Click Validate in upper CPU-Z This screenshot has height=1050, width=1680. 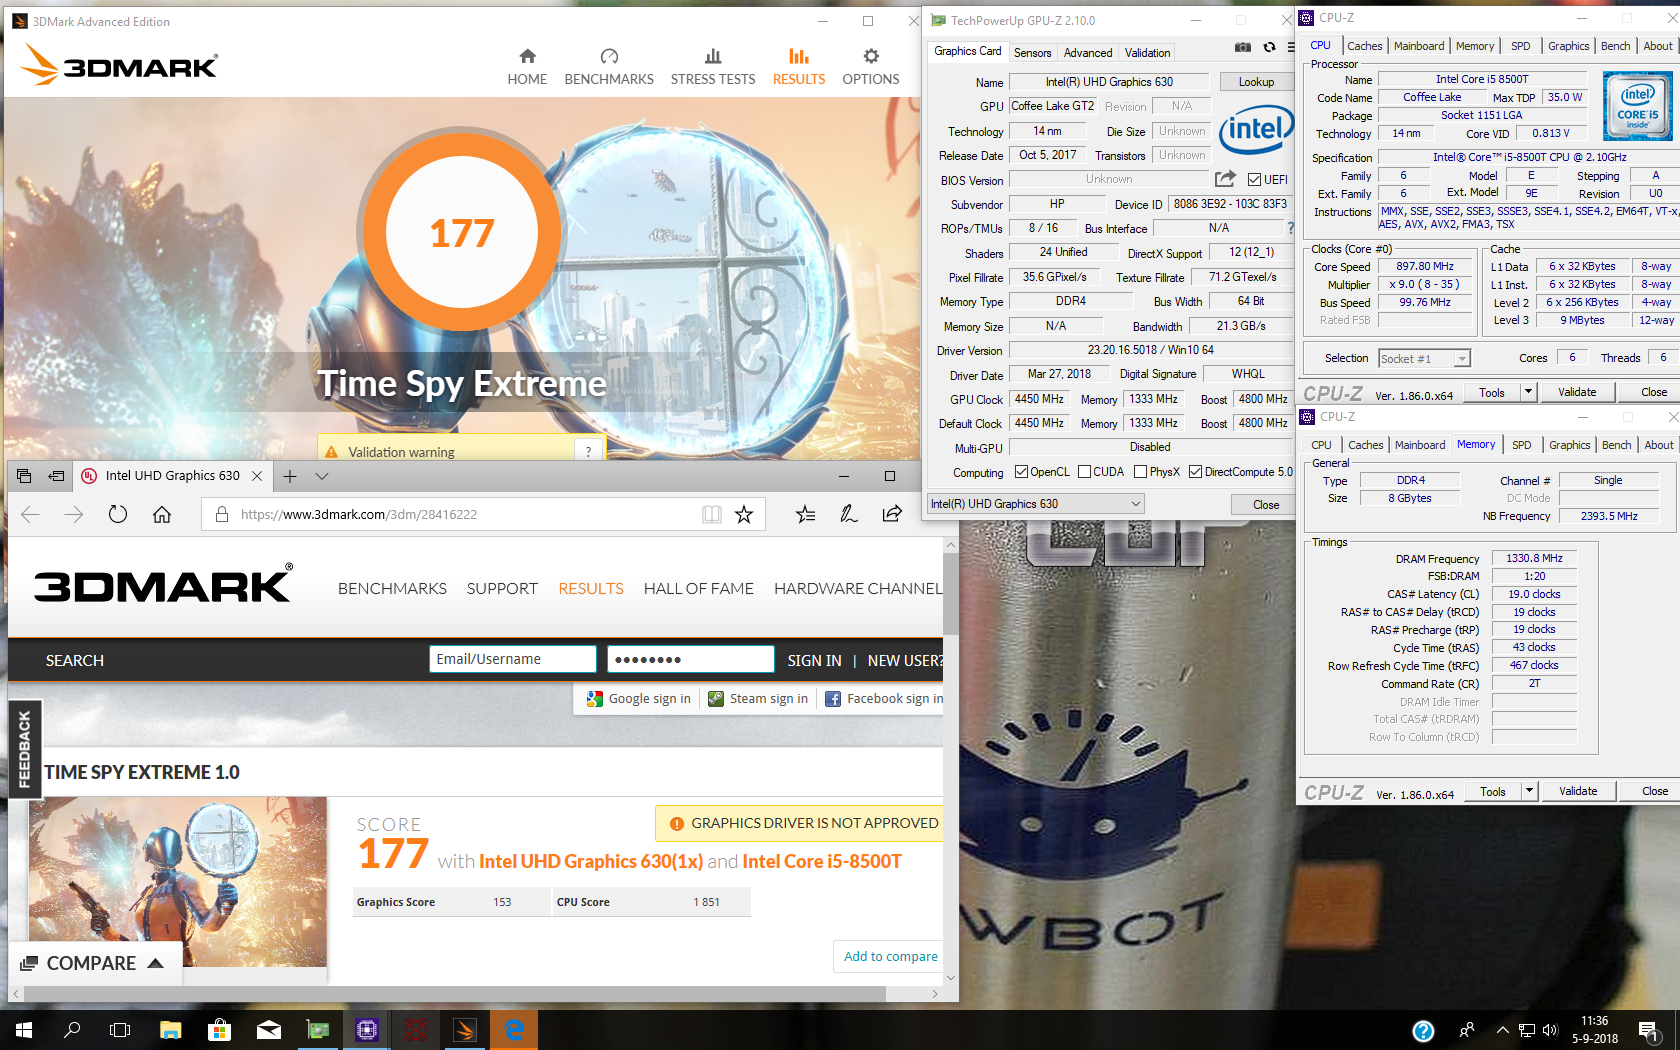pyautogui.click(x=1577, y=392)
